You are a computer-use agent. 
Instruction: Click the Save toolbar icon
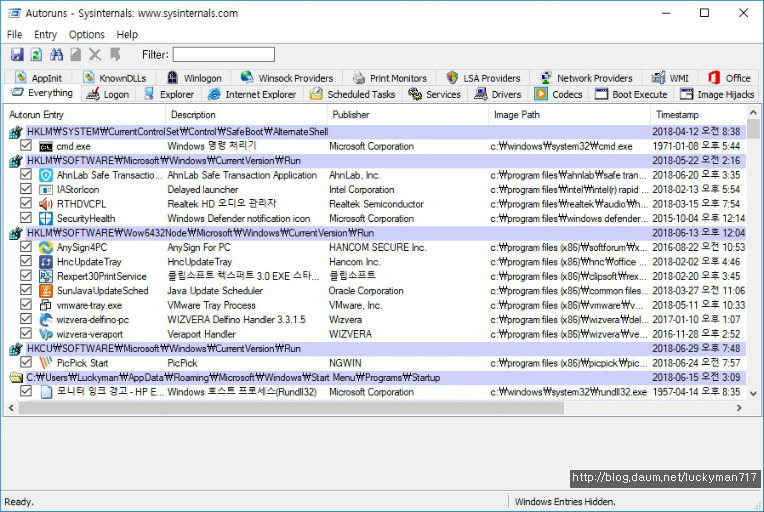[x=17, y=54]
